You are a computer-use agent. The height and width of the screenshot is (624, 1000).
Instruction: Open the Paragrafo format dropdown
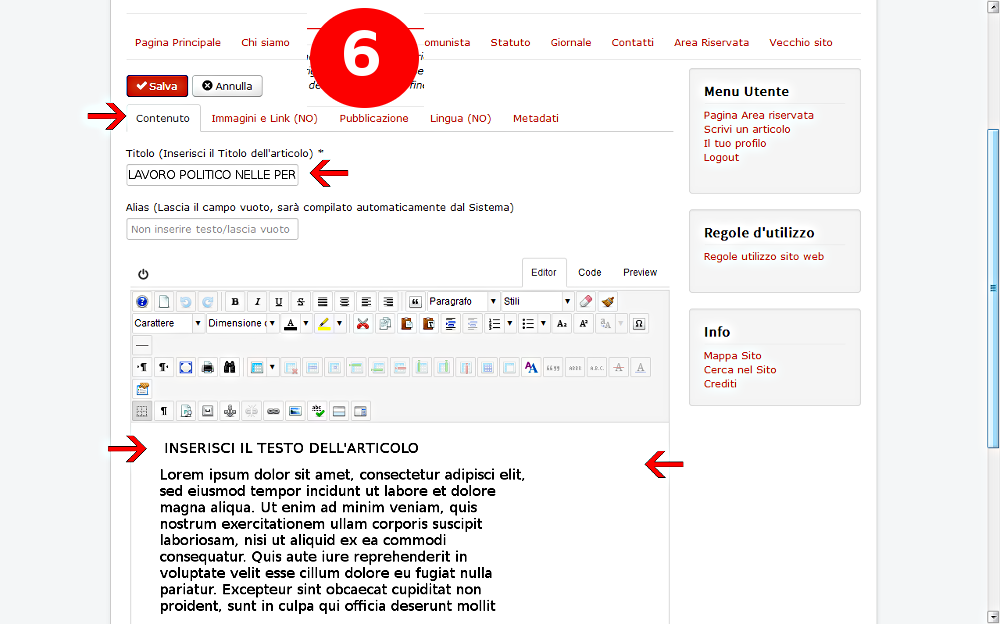click(x=463, y=301)
